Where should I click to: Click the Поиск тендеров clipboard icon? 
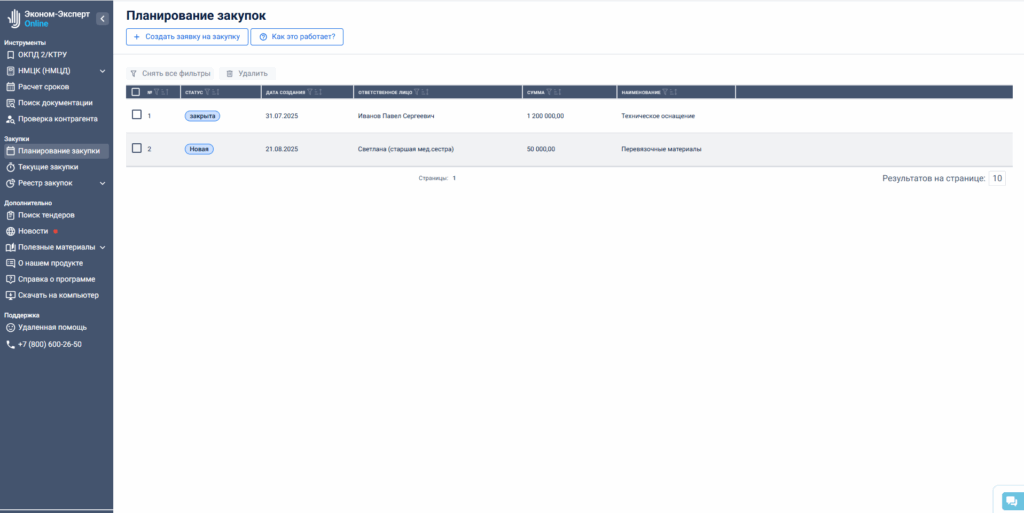(x=10, y=215)
